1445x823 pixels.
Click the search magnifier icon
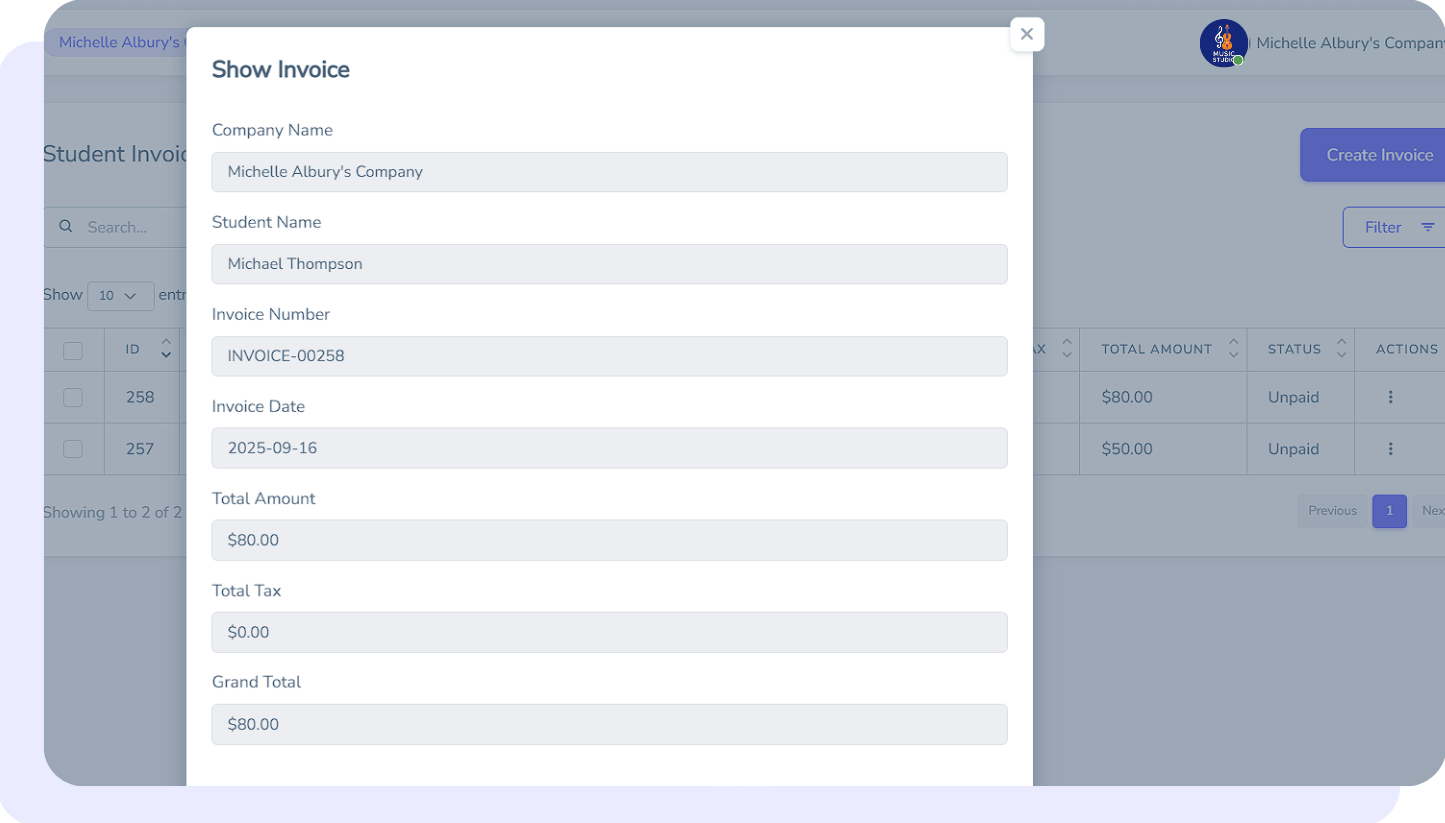(66, 227)
